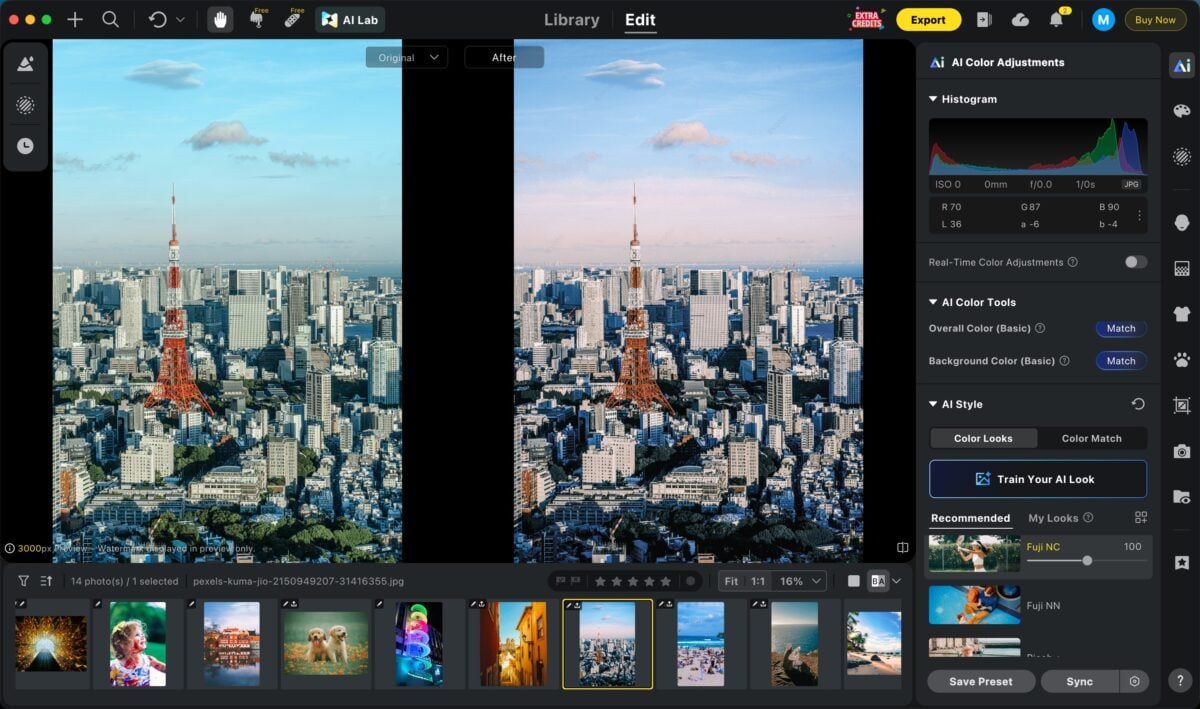Switch to the Library tab

pyautogui.click(x=571, y=19)
